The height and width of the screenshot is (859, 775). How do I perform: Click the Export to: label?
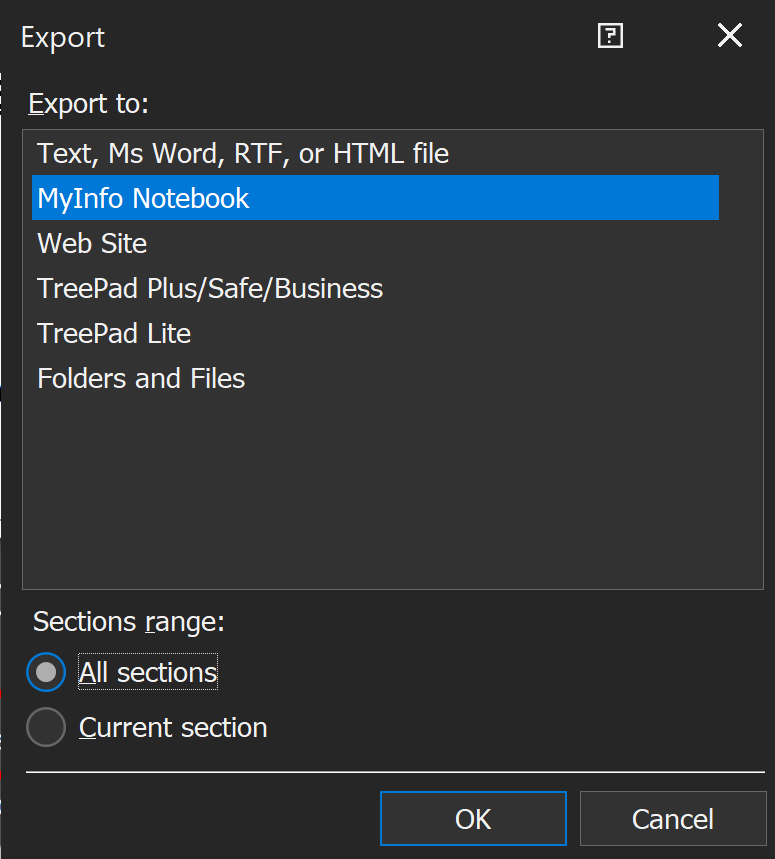[x=88, y=103]
